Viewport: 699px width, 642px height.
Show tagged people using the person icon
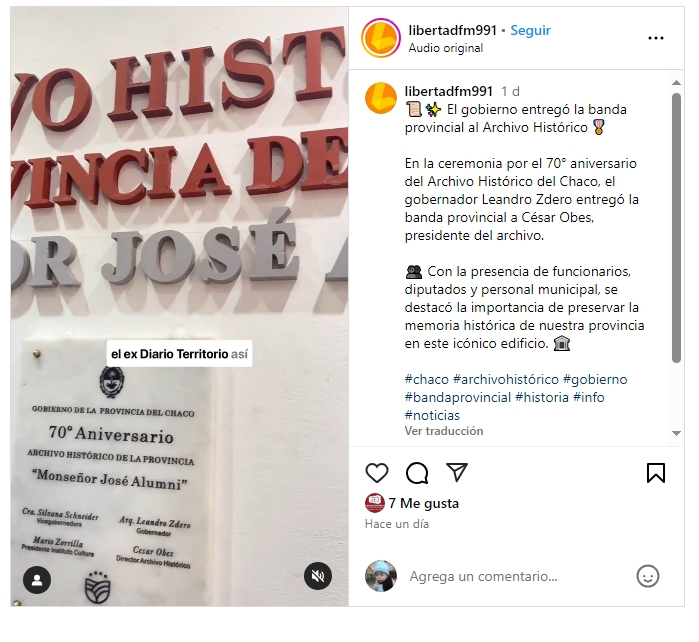tap(37, 580)
